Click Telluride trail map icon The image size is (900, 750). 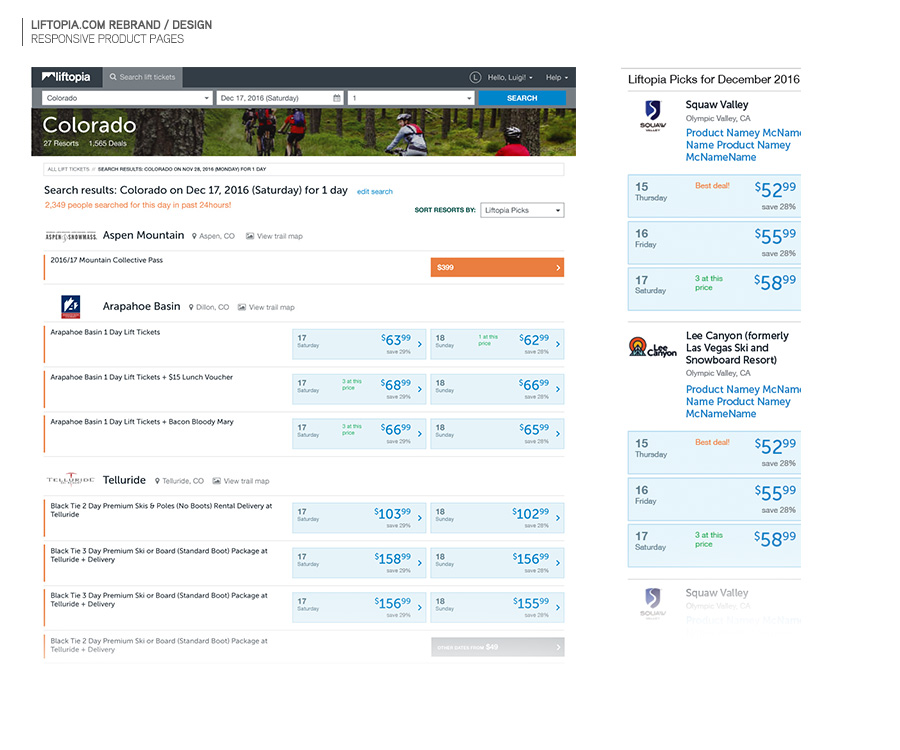(216, 481)
